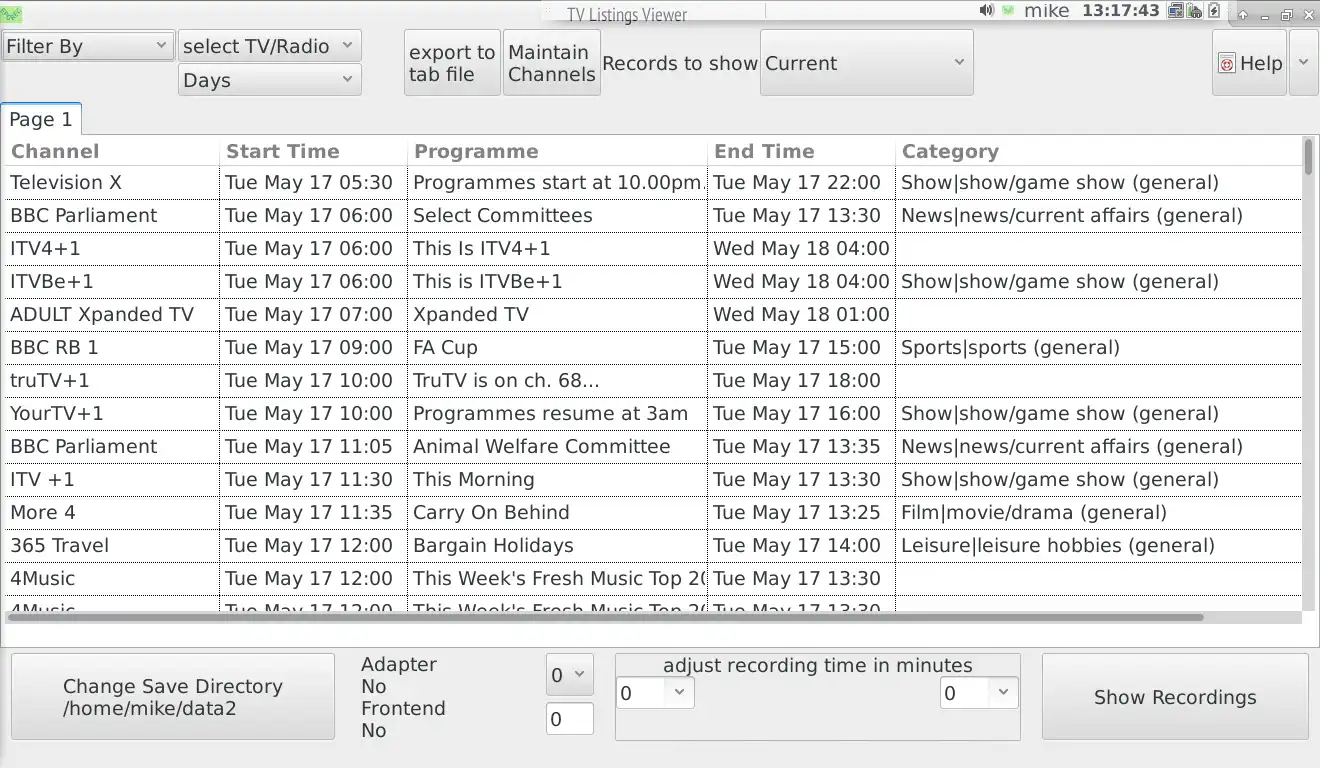
Task: Select the Page 1 tab
Action: (41, 120)
